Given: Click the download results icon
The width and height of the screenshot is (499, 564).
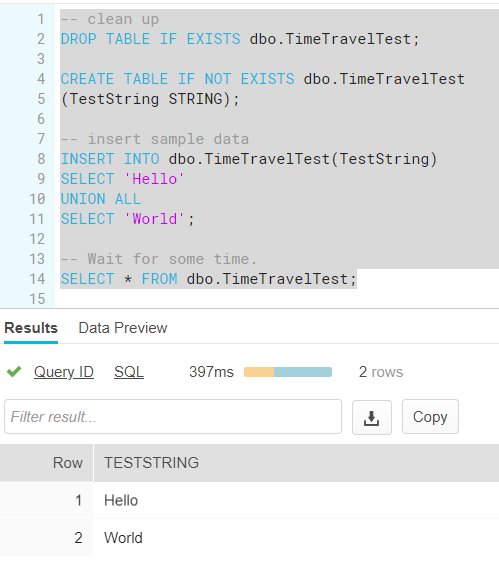Looking at the screenshot, I should point(372,417).
